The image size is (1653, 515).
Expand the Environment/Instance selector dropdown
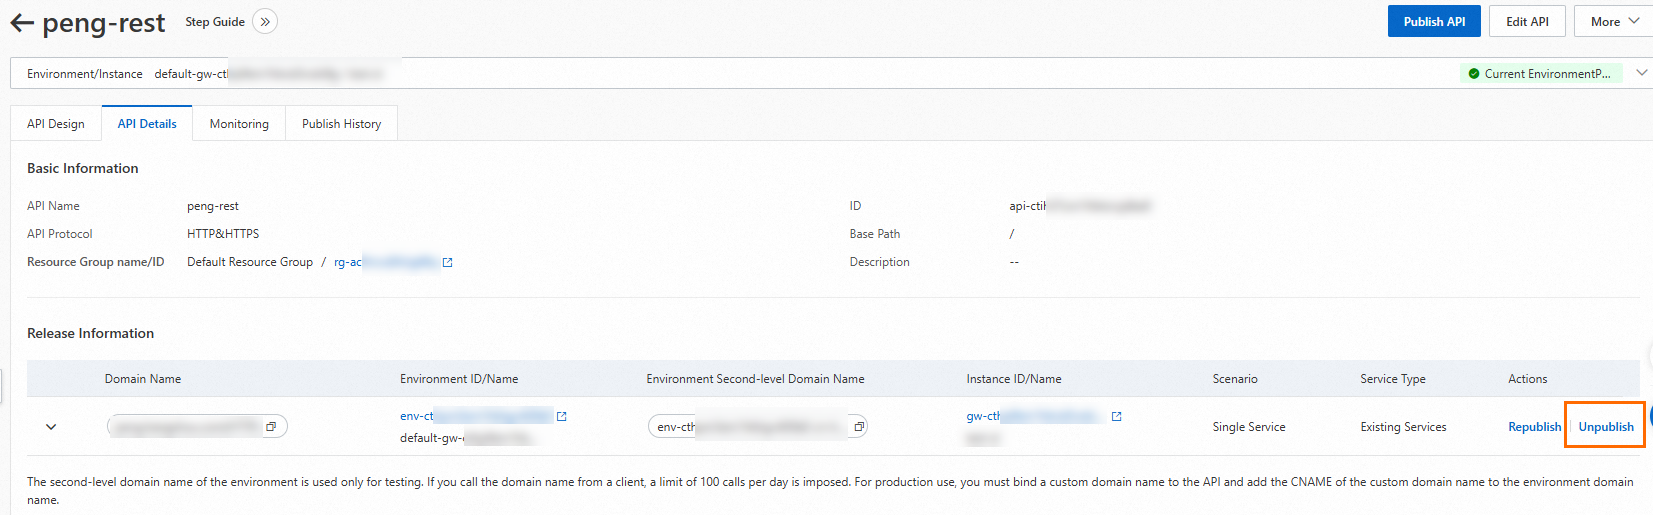[1641, 73]
